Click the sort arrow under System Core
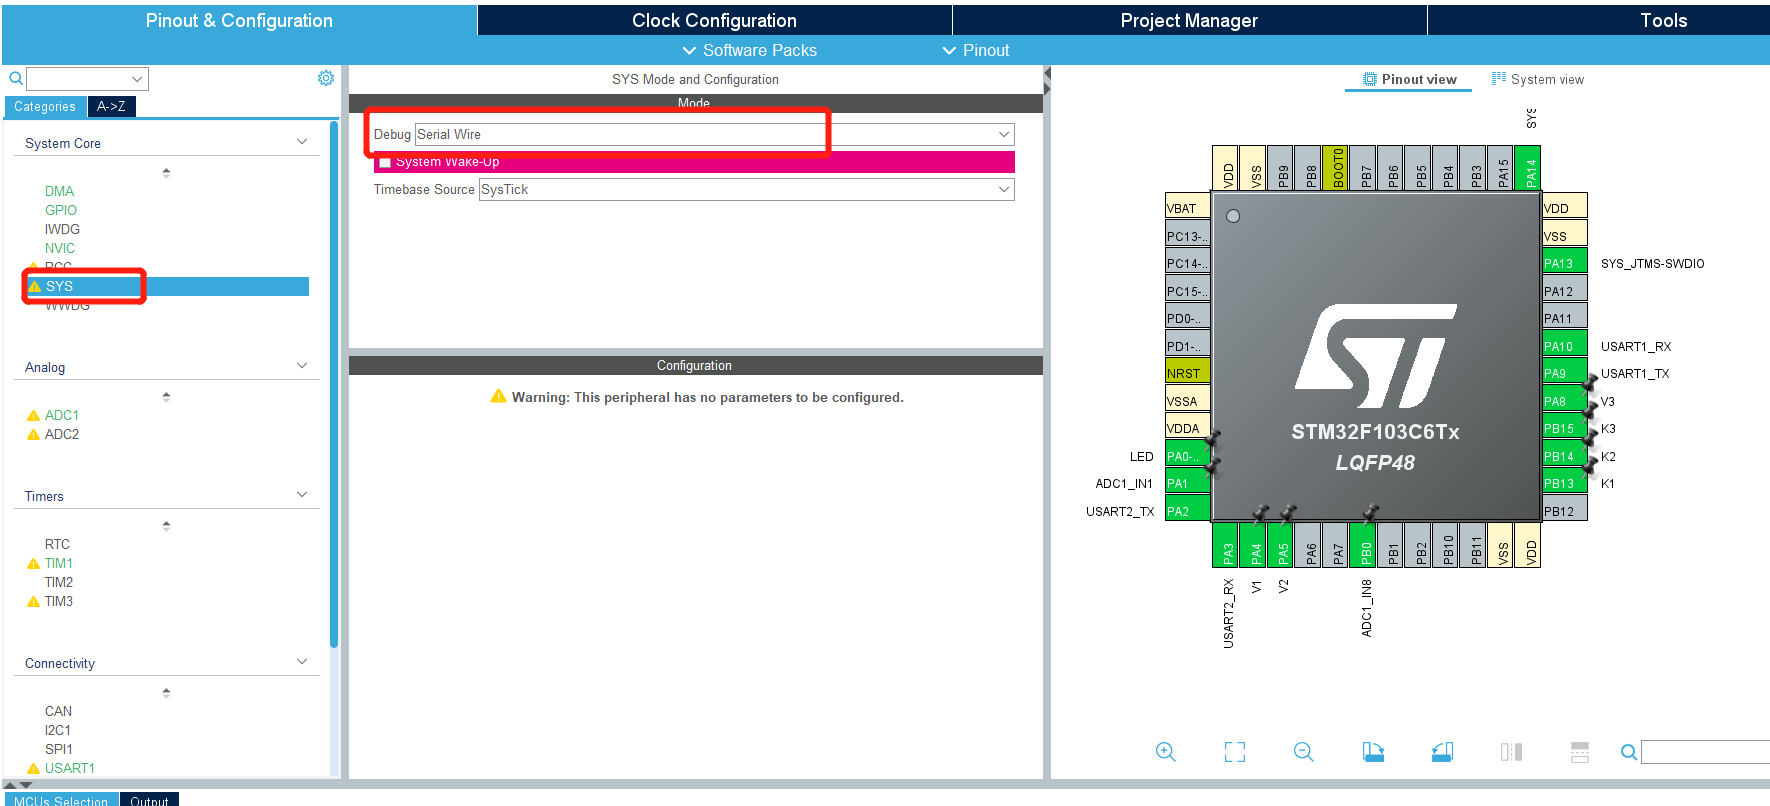The width and height of the screenshot is (1770, 806). pos(166,173)
